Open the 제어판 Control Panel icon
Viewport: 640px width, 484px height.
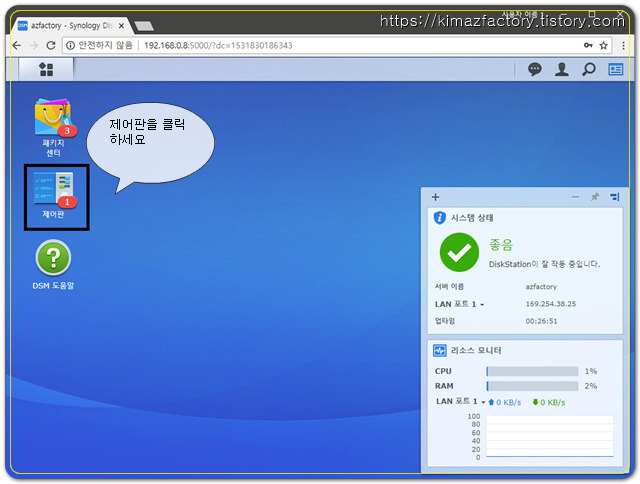click(x=55, y=197)
